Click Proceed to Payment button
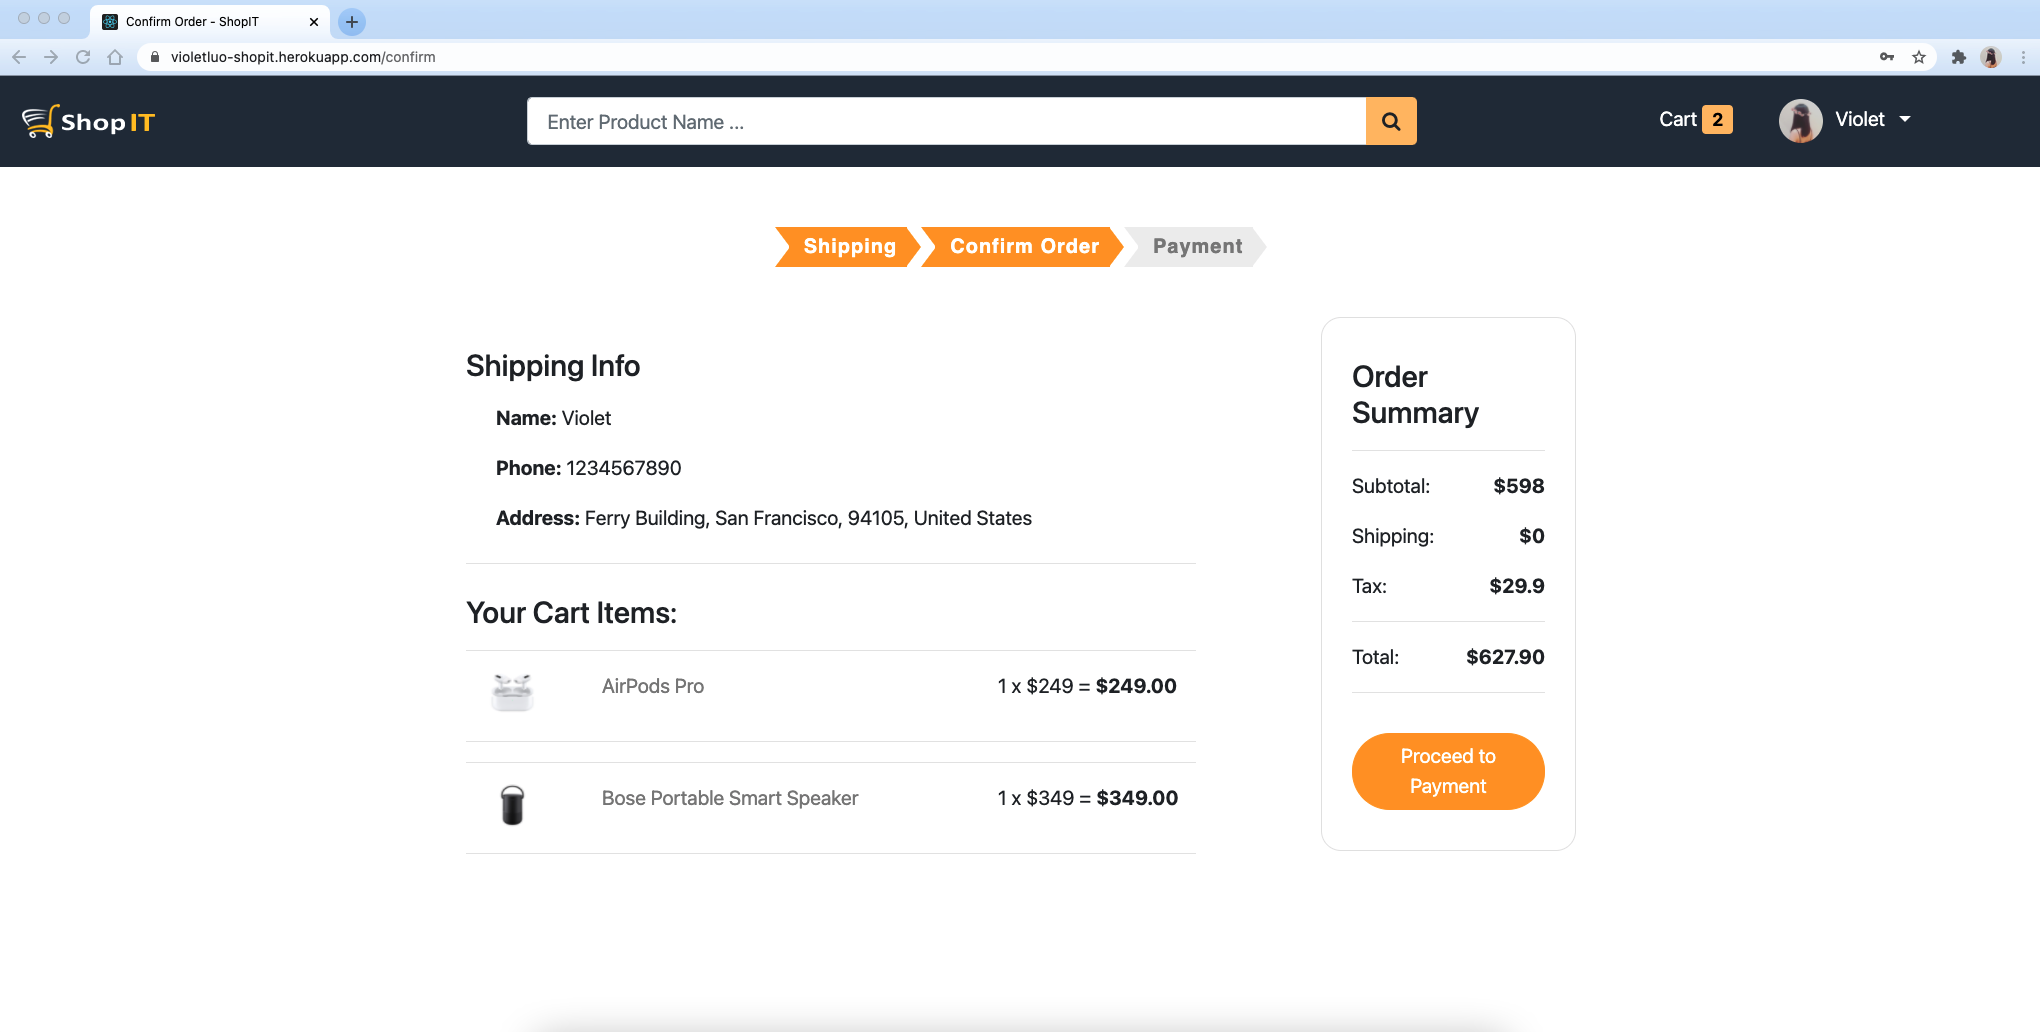2040x1032 pixels. point(1448,771)
